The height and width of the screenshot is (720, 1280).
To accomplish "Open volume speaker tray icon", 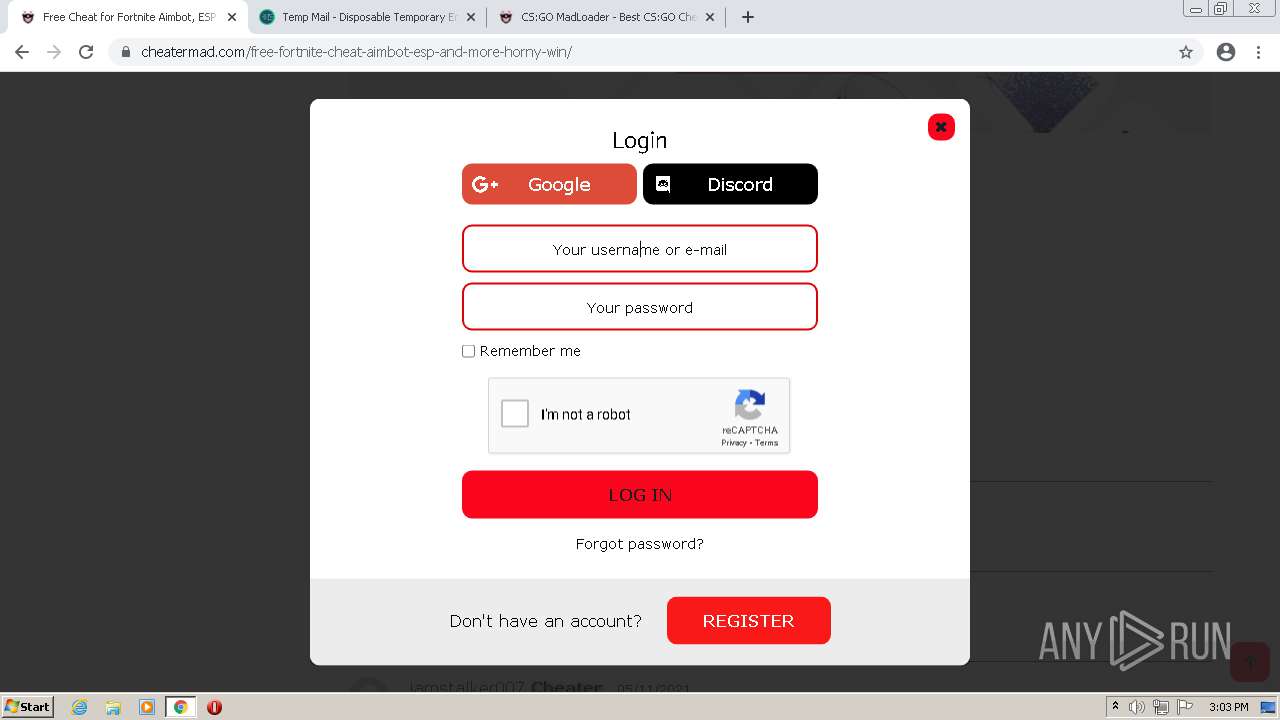I will tap(1137, 707).
